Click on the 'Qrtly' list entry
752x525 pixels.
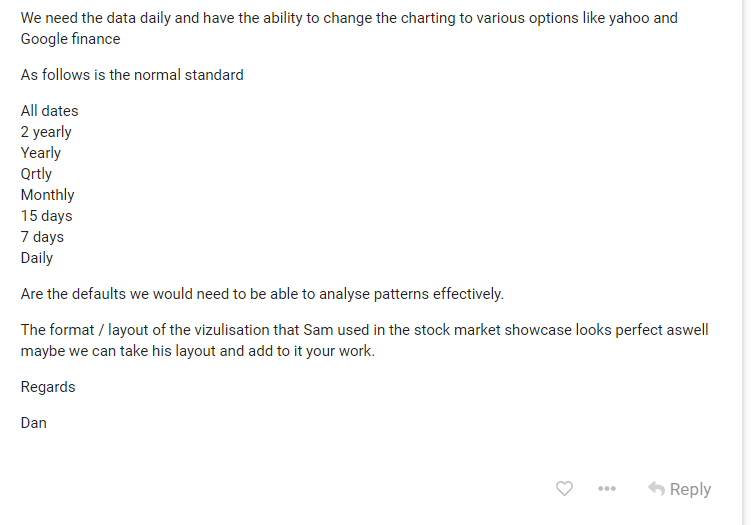(36, 174)
